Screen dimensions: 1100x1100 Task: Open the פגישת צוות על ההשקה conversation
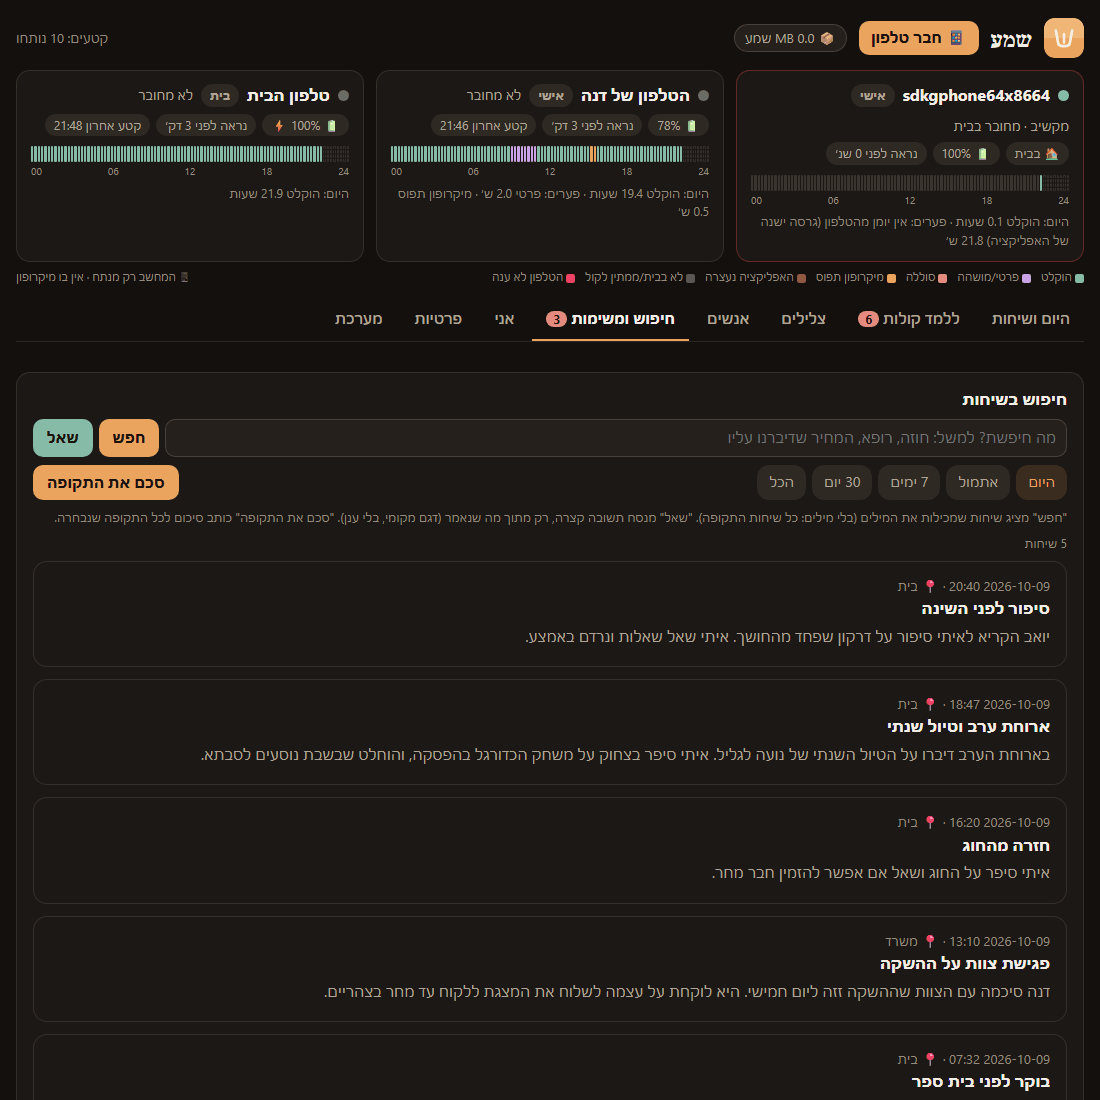[550, 969]
